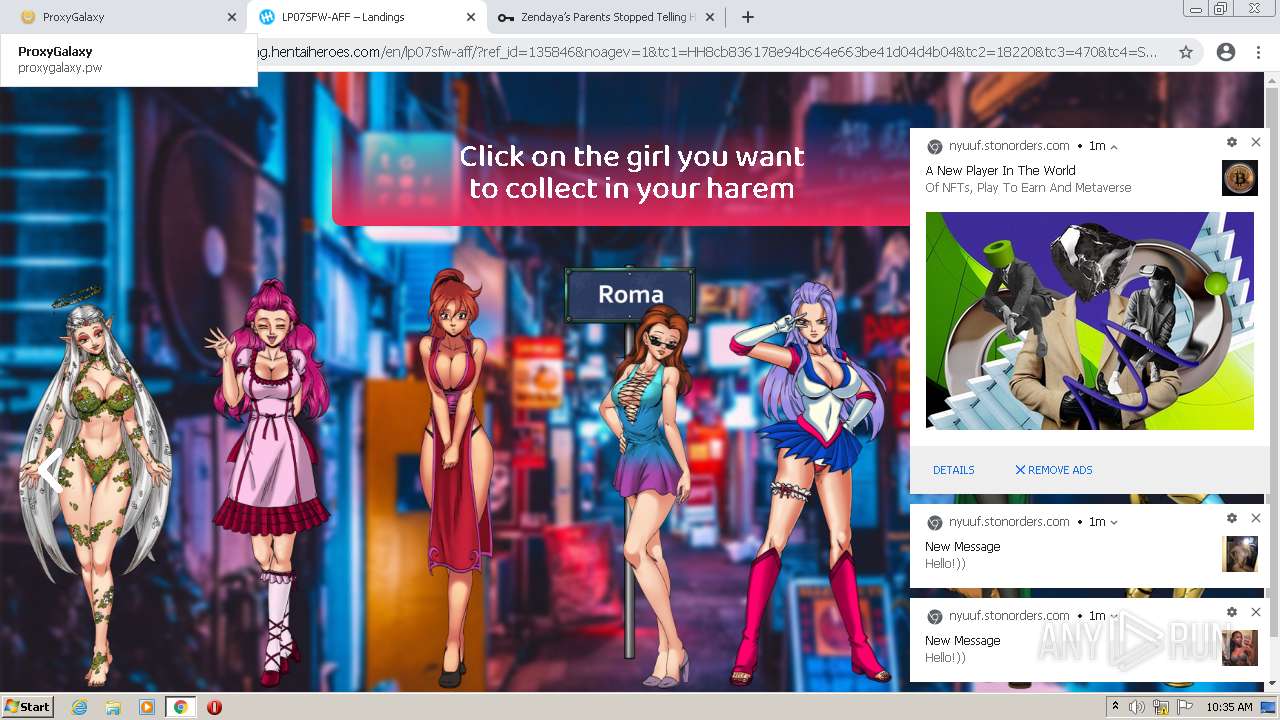Image resolution: width=1280 pixels, height=720 pixels.
Task: Click the bitcoin coin thumbnail
Action: (1240, 178)
